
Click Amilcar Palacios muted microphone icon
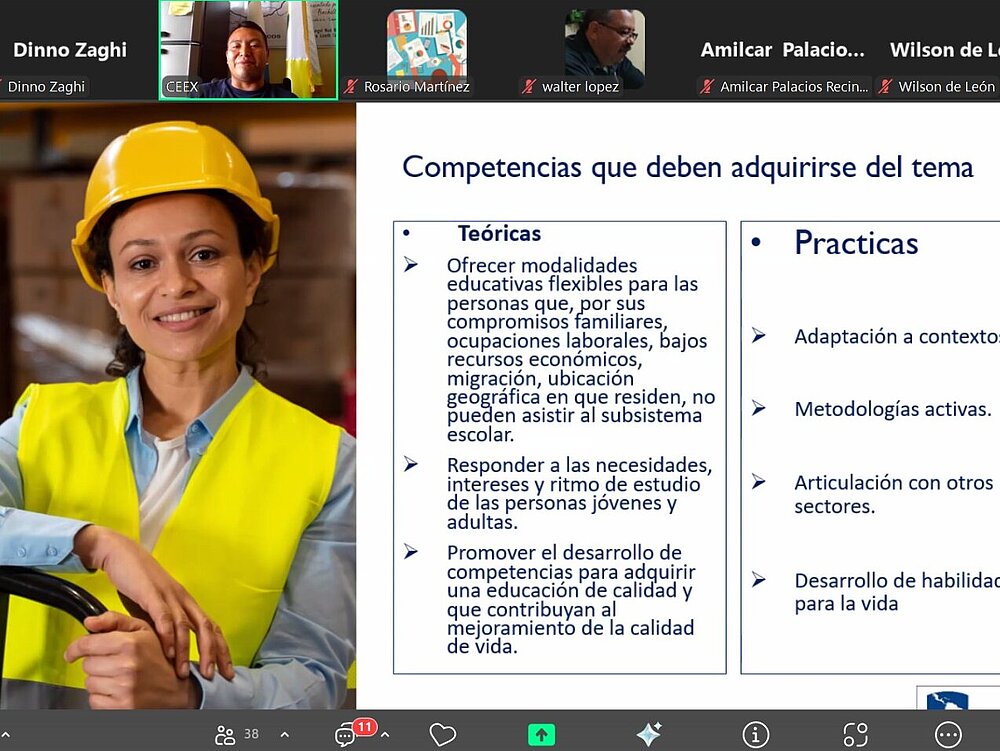[x=707, y=87]
